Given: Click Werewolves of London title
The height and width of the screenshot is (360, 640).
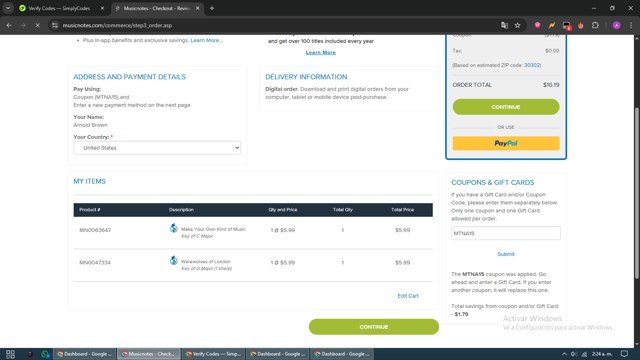Looking at the screenshot, I should tap(206, 262).
